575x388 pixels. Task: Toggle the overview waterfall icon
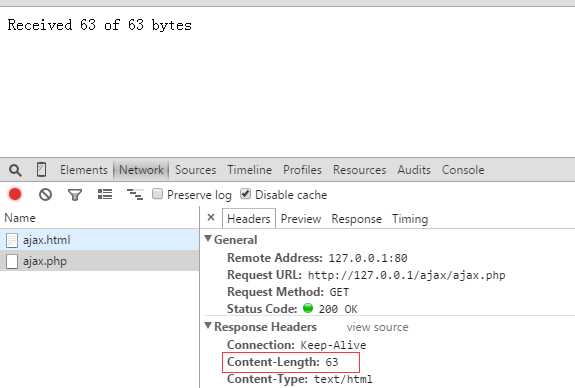(135, 194)
